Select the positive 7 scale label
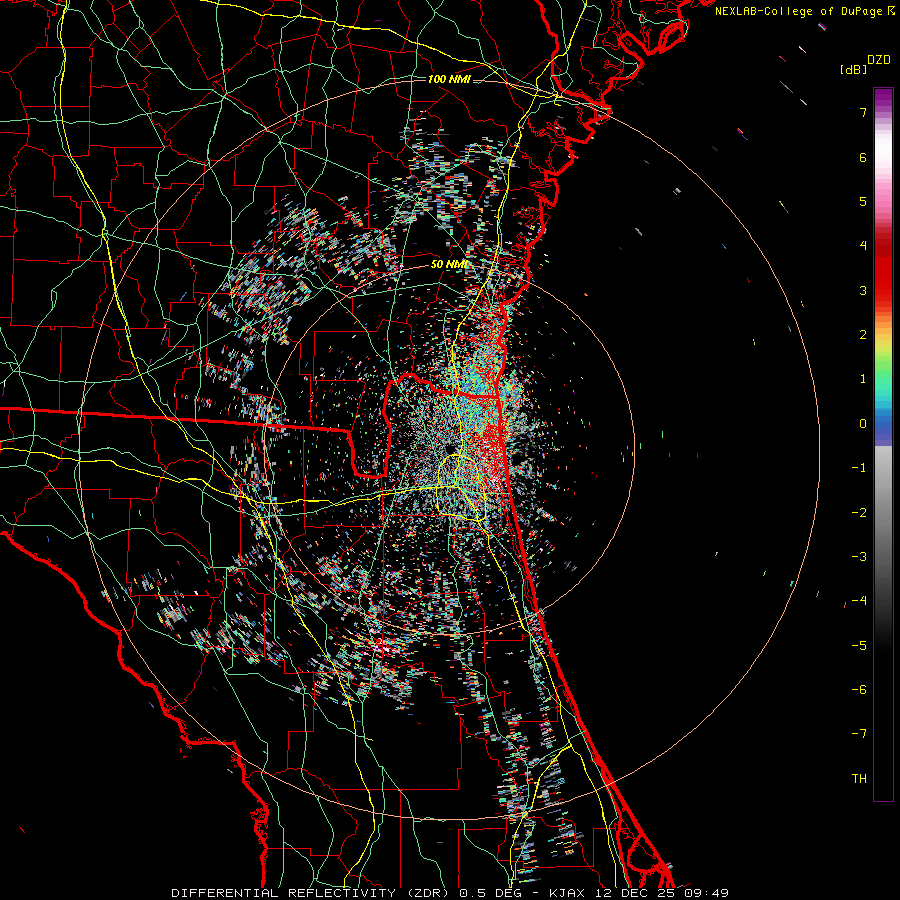 click(x=863, y=112)
